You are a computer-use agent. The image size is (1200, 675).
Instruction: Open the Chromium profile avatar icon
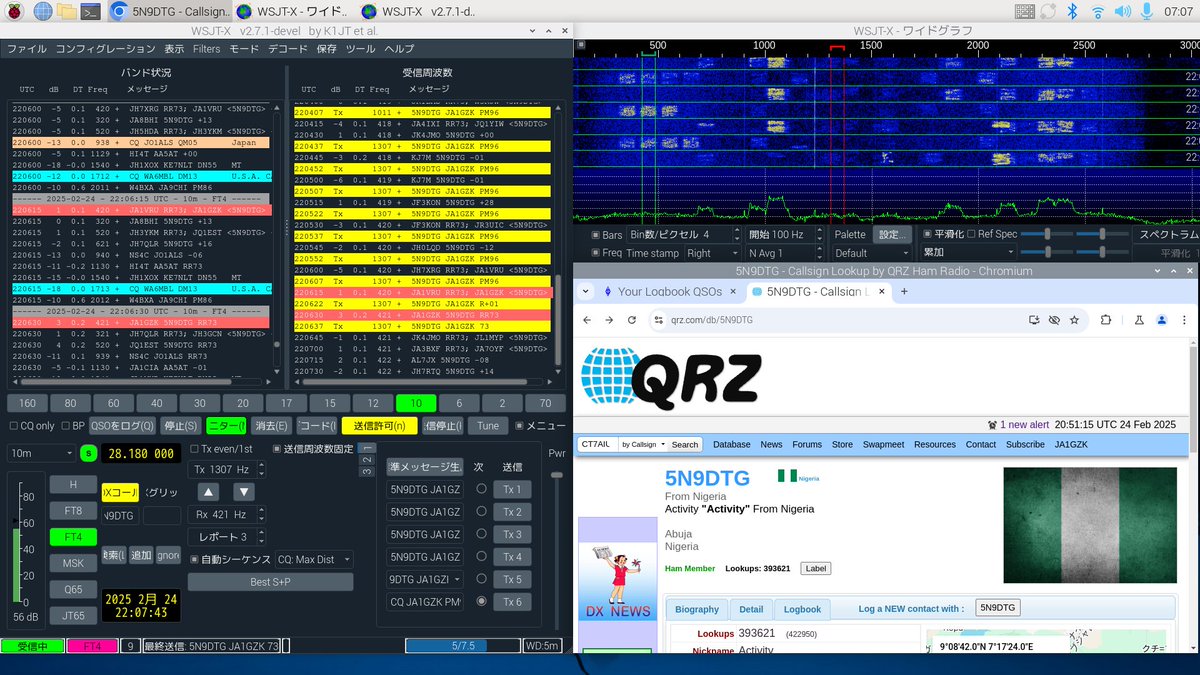pos(1162,320)
